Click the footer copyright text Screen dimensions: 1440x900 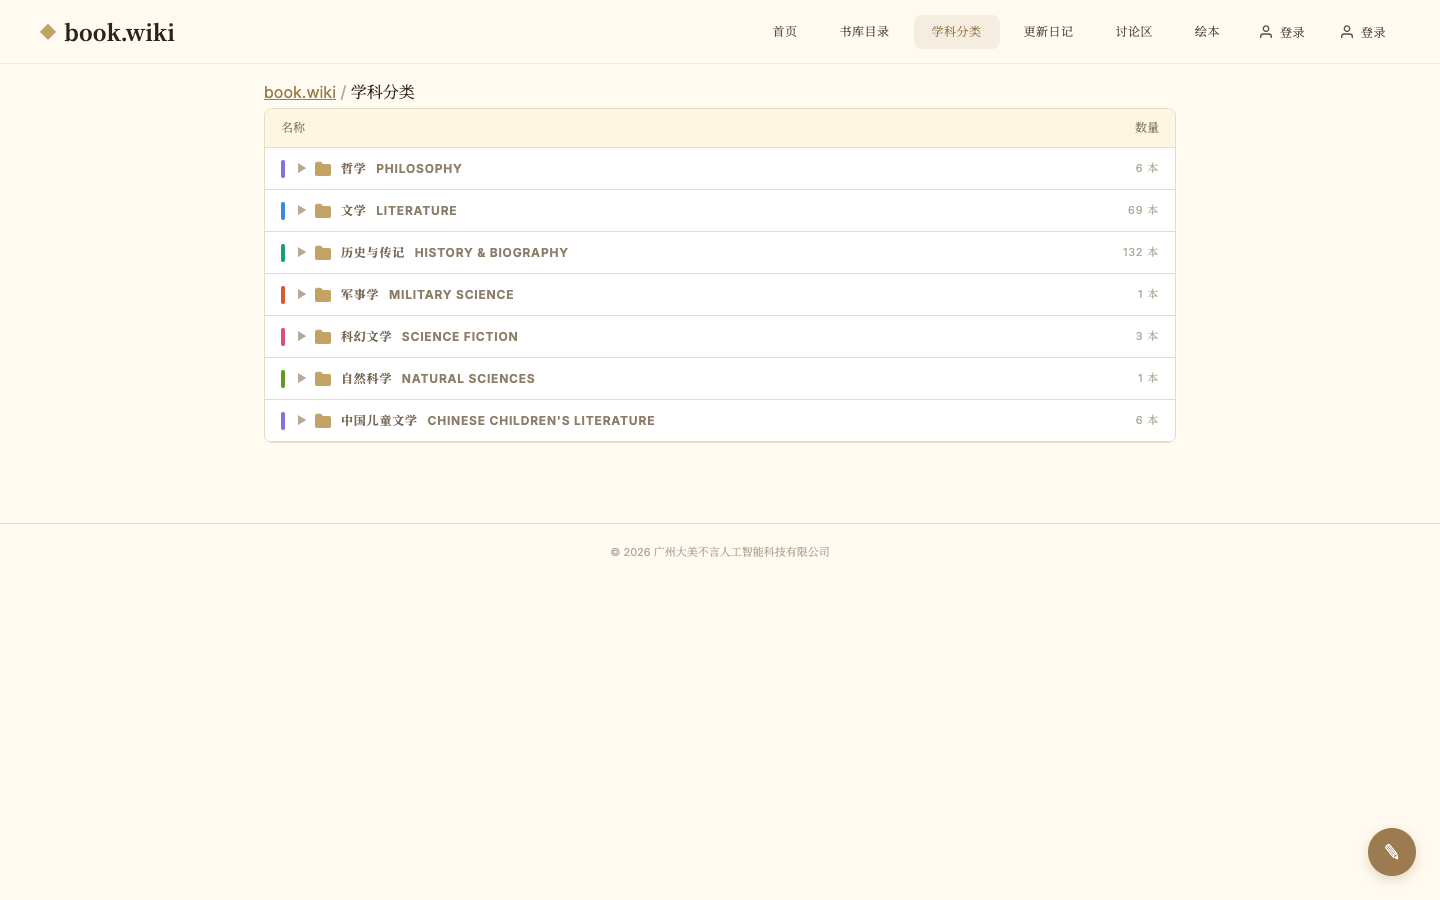tap(720, 552)
